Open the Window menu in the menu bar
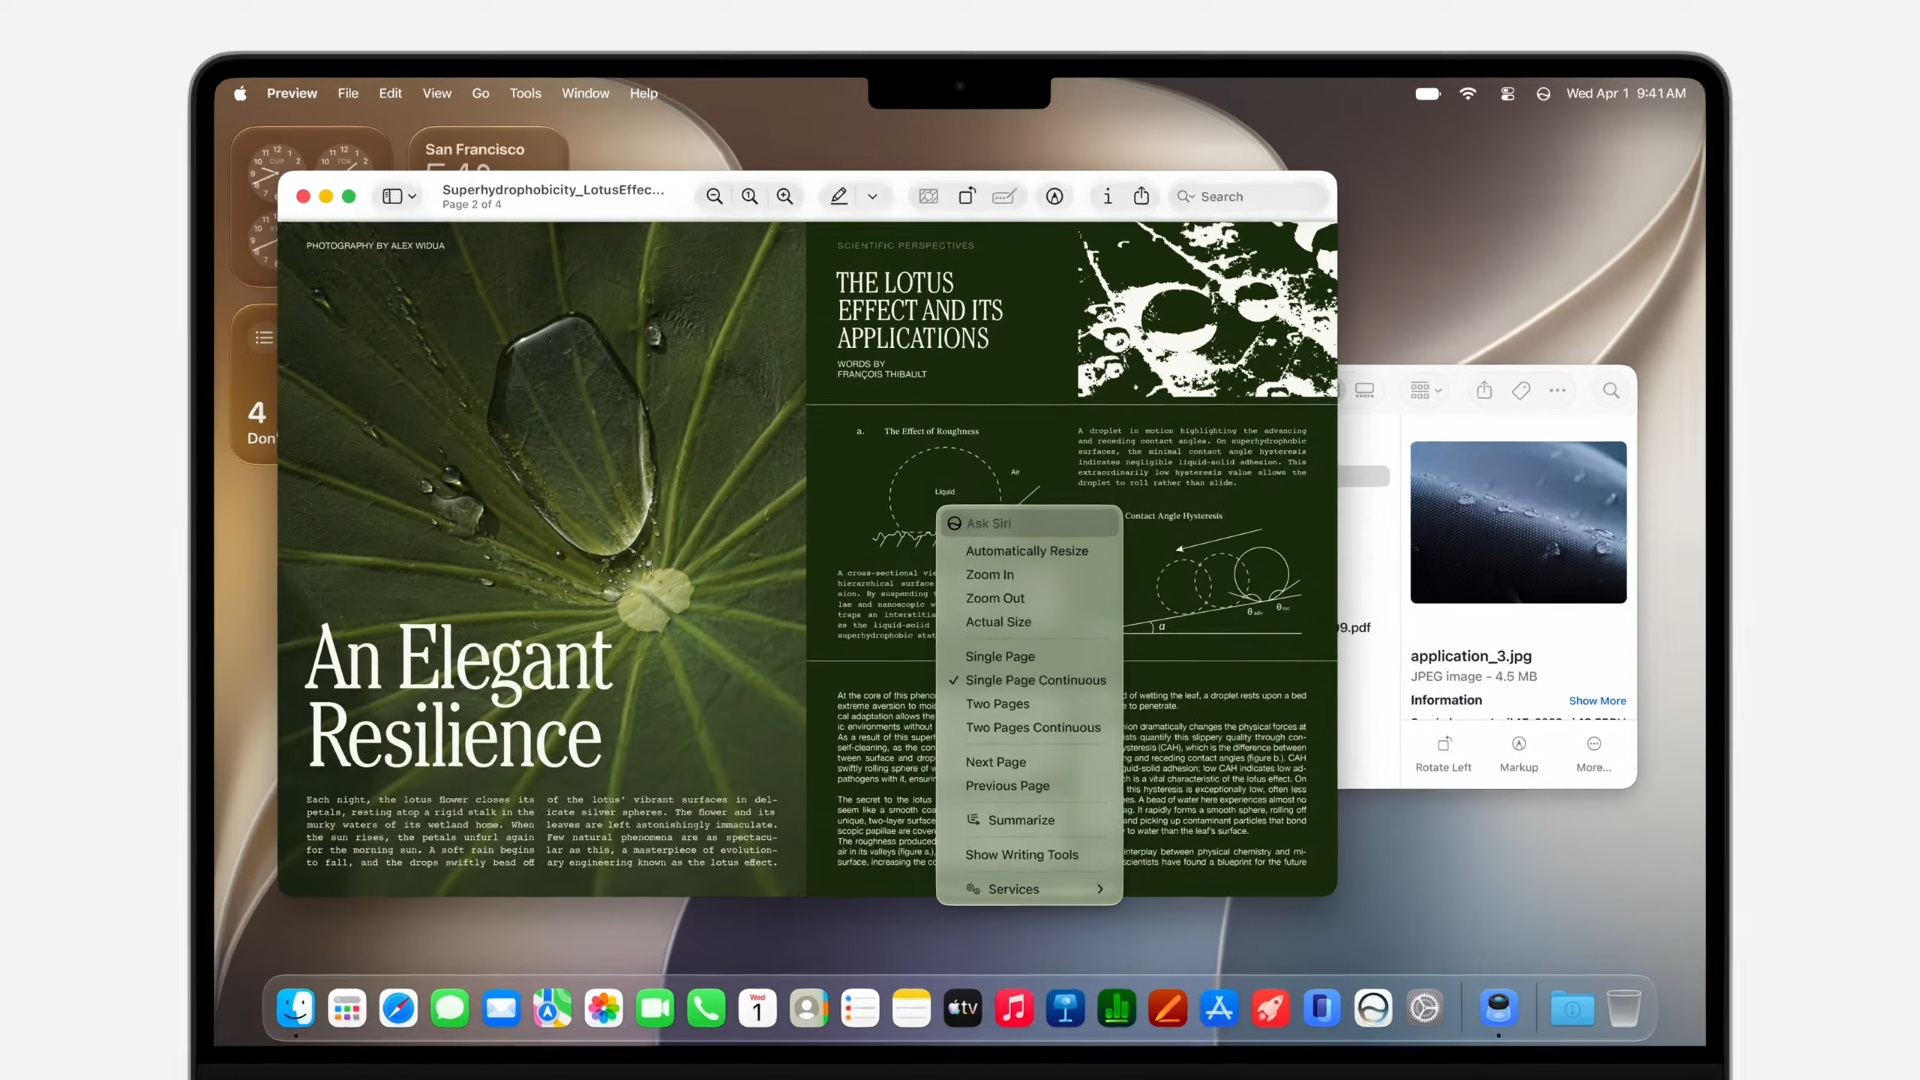 click(585, 93)
